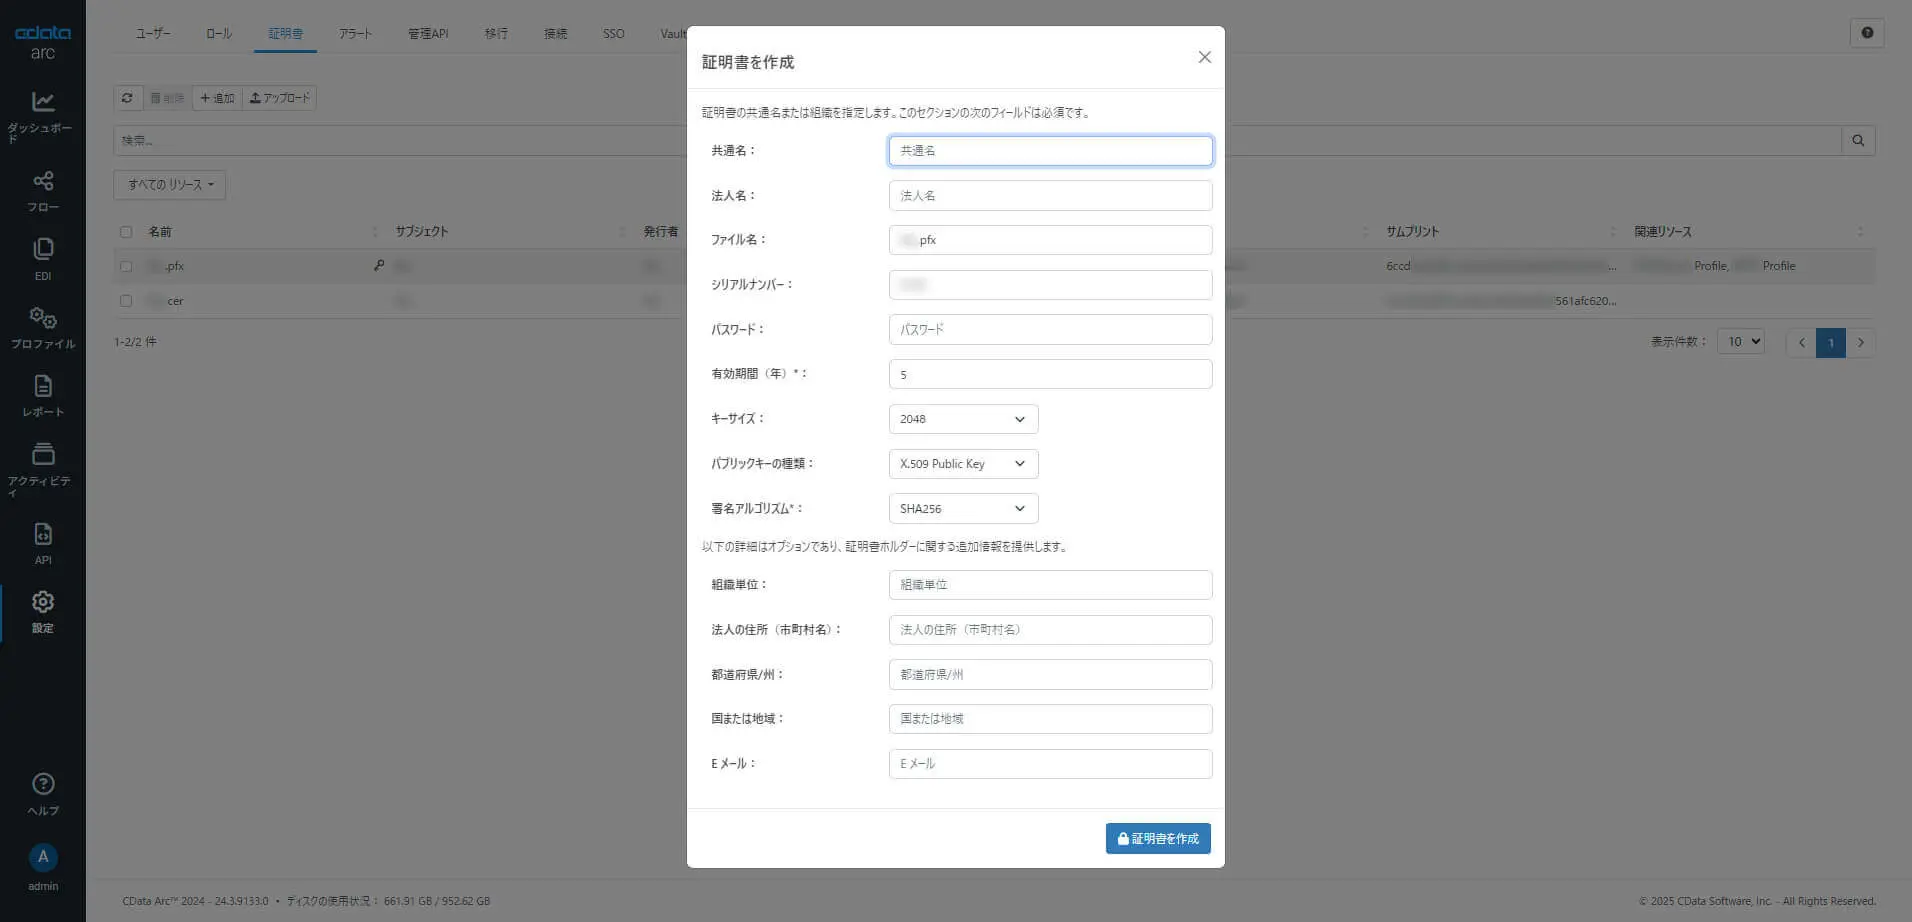Image resolution: width=1912 pixels, height=922 pixels.
Task: Sort by the 名前 column sort icon
Action: pos(375,232)
